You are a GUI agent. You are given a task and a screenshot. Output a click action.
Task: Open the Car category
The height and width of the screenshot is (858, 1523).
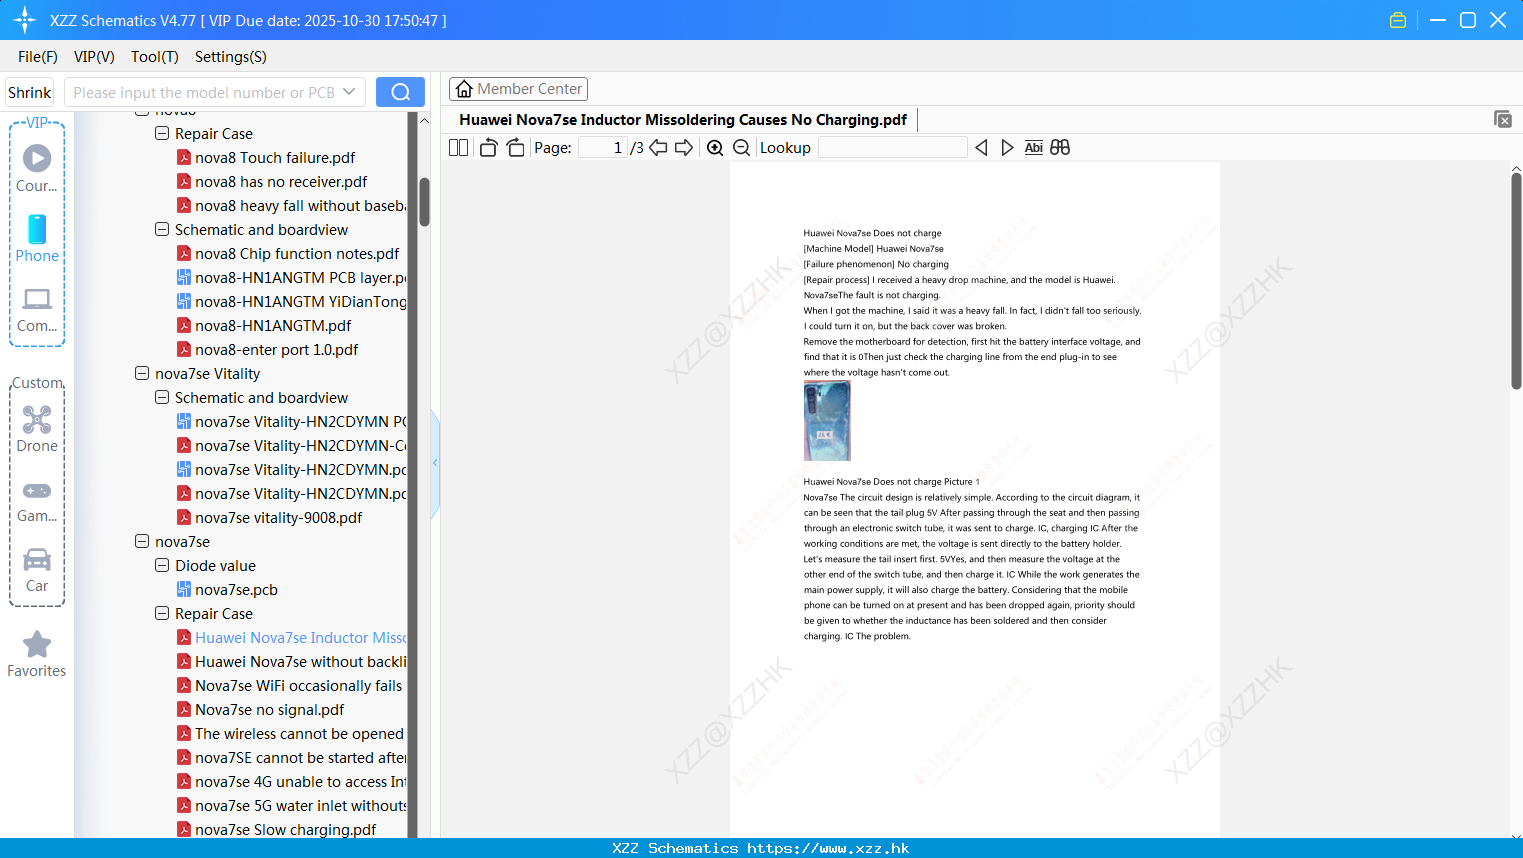(x=37, y=570)
